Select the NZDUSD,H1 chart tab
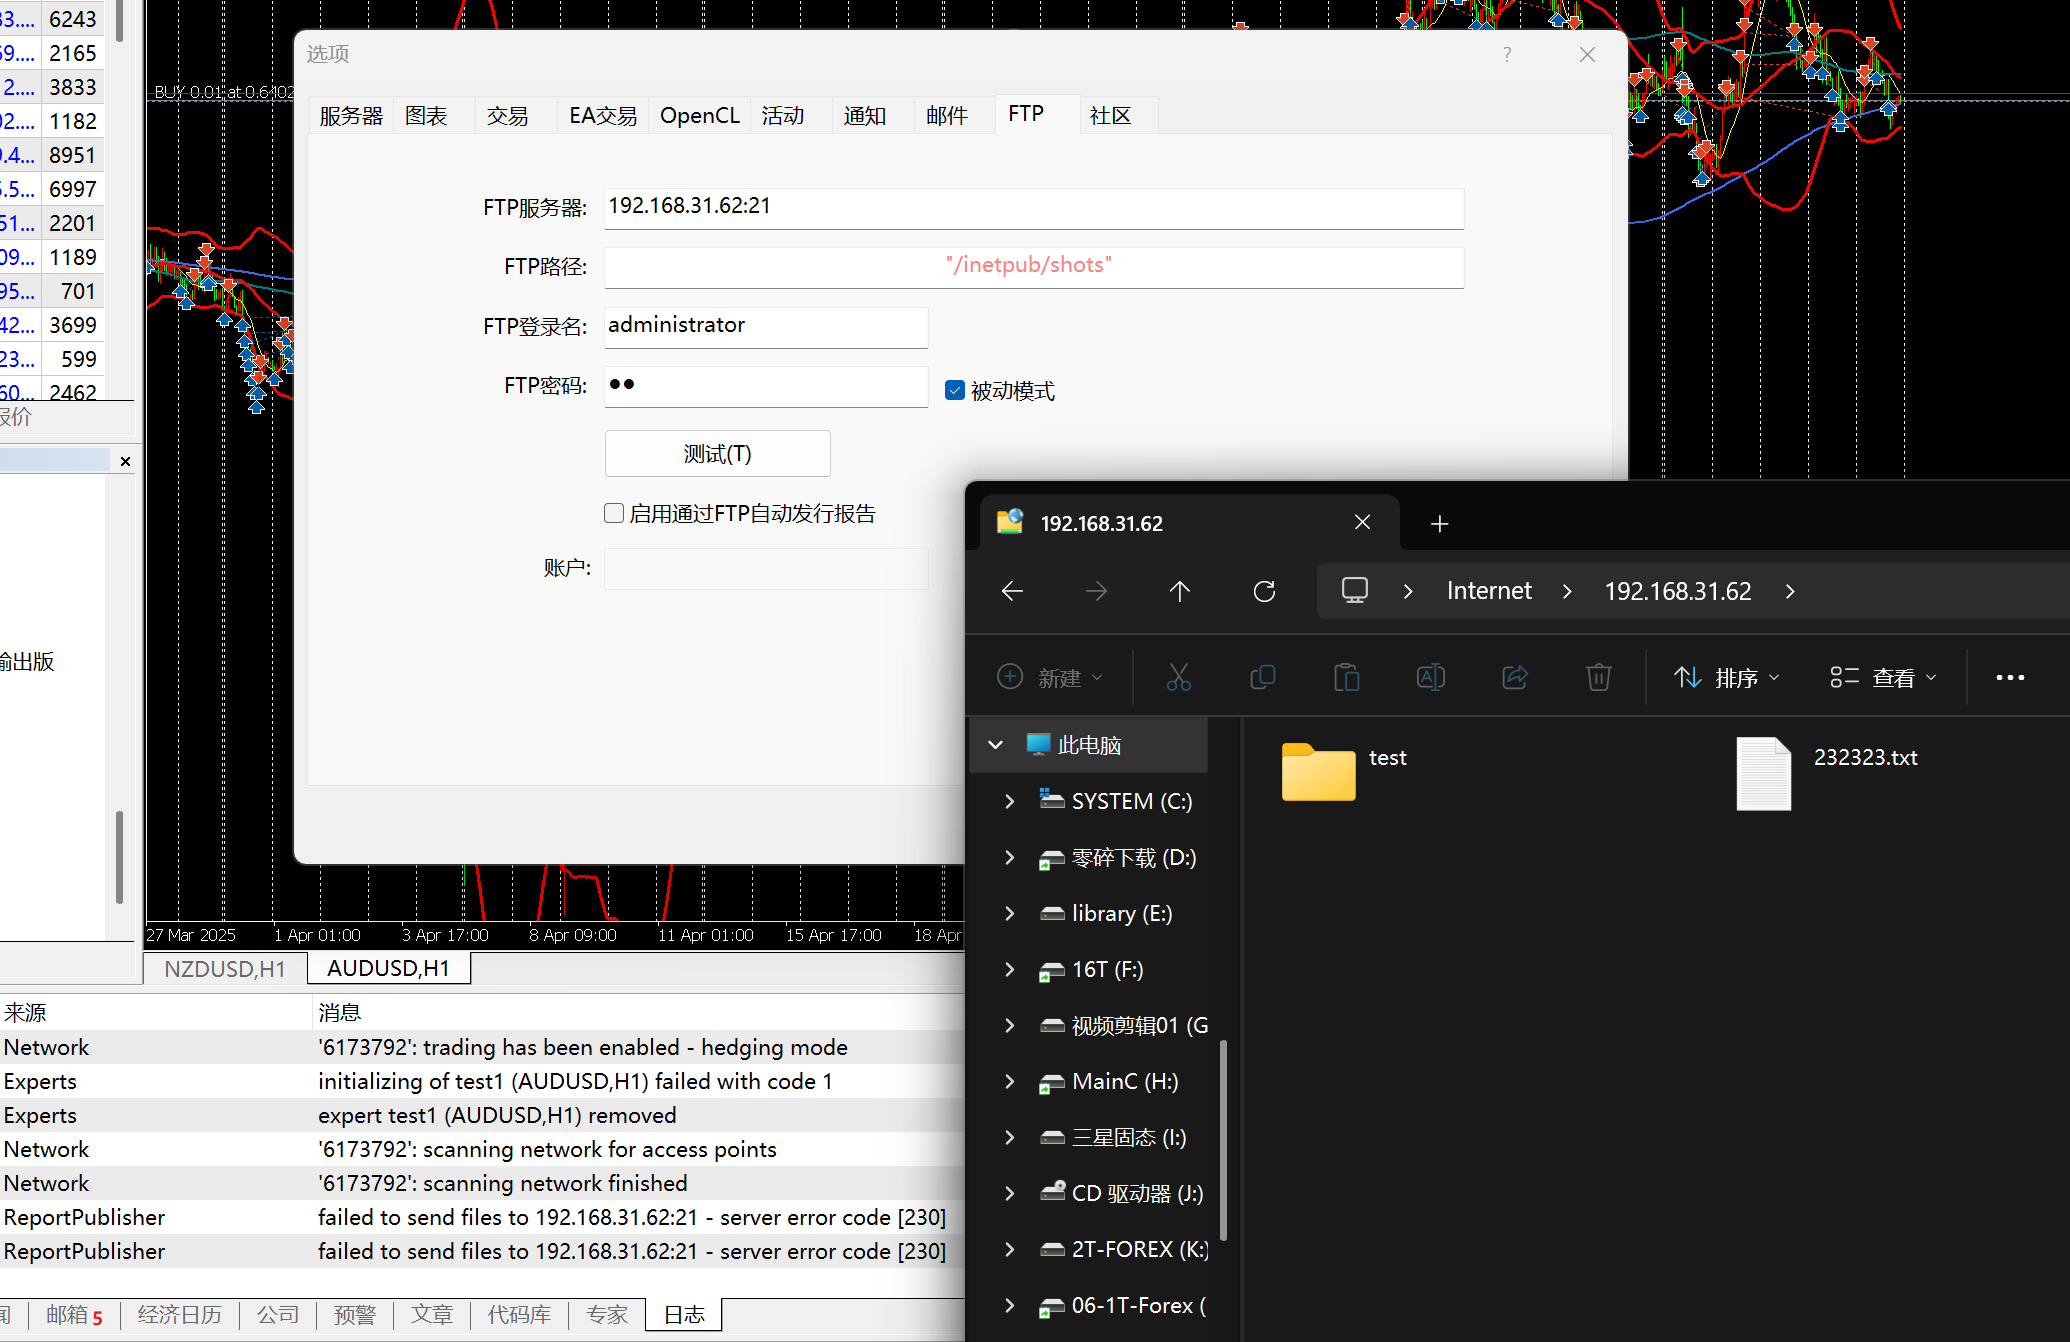This screenshot has width=2070, height=1342. [x=224, y=969]
